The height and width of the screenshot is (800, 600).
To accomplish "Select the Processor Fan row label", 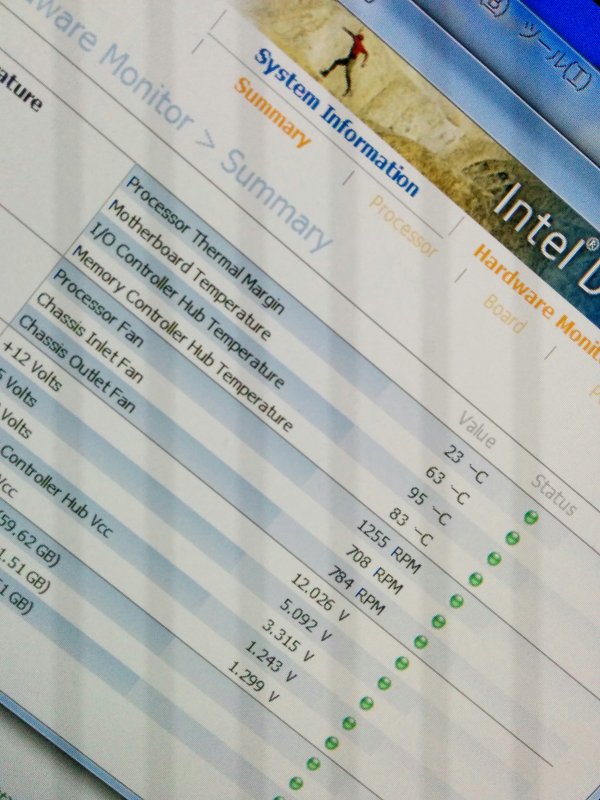I will (98, 309).
